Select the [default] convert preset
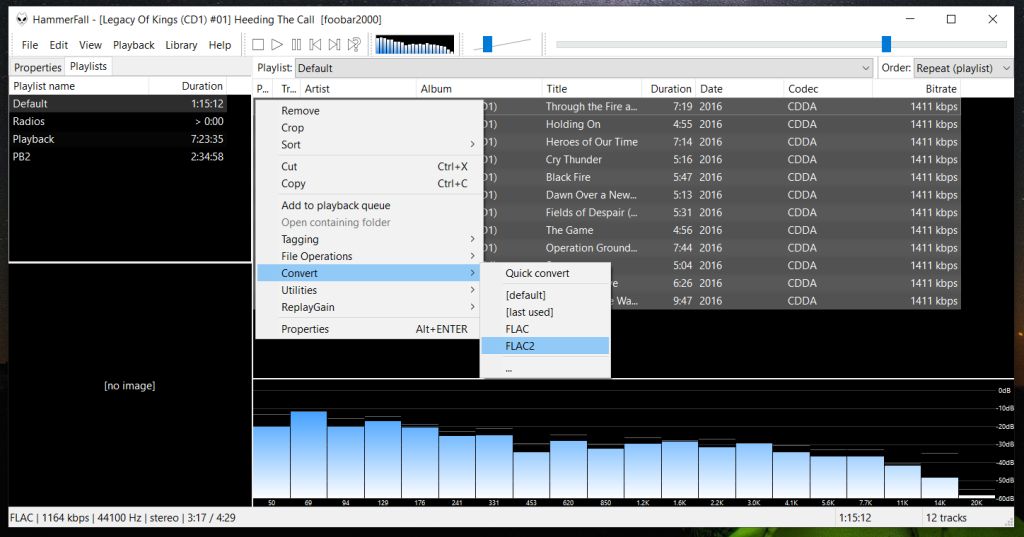The image size is (1024, 537). point(545,295)
